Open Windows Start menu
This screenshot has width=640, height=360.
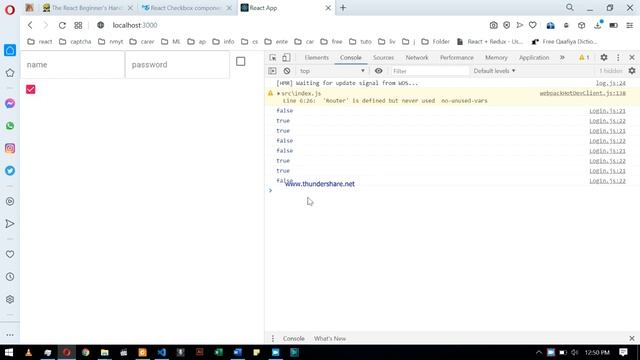coord(9,352)
